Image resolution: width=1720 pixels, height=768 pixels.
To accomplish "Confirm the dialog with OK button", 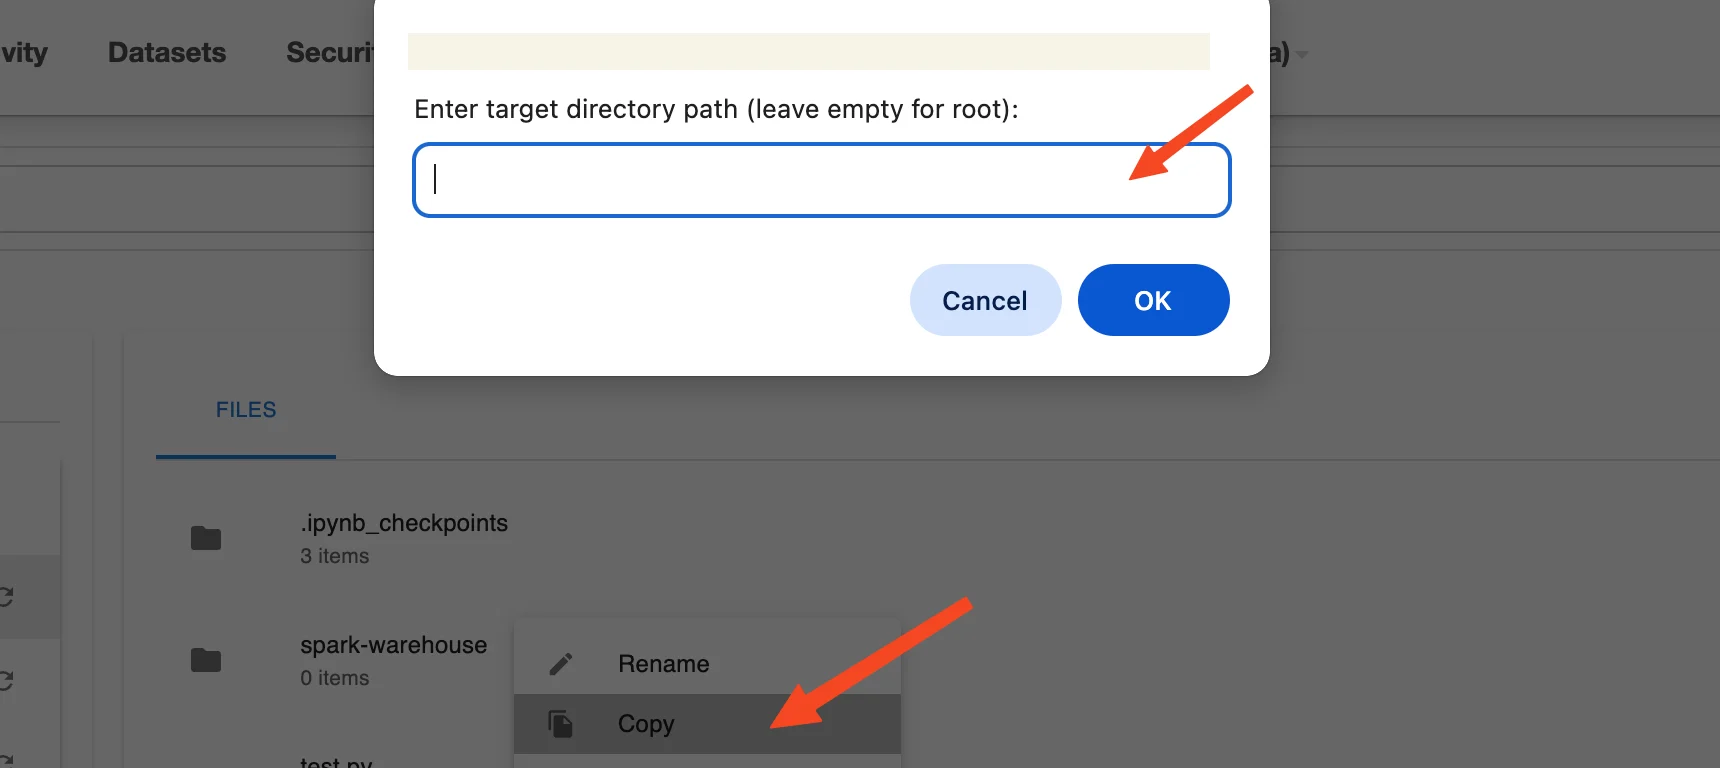I will click(1153, 300).
